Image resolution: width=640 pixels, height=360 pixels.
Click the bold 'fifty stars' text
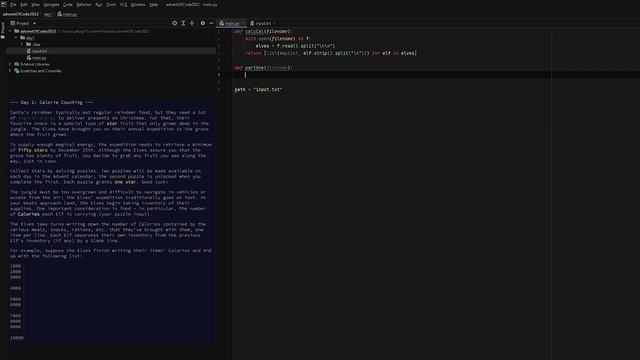[33, 150]
